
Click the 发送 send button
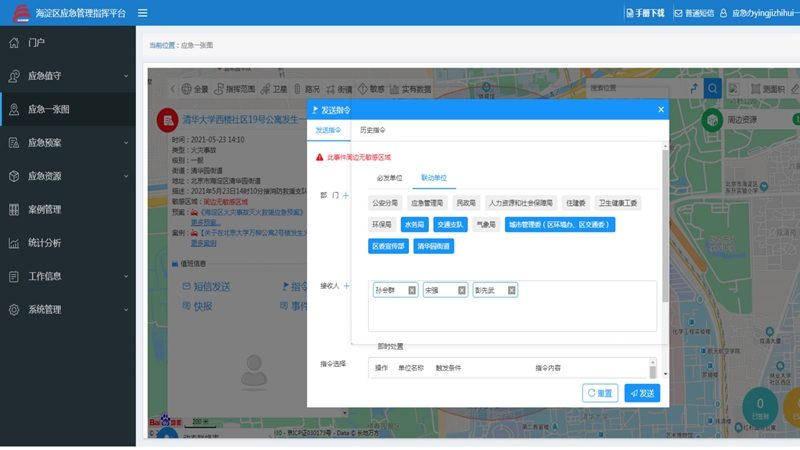(642, 393)
